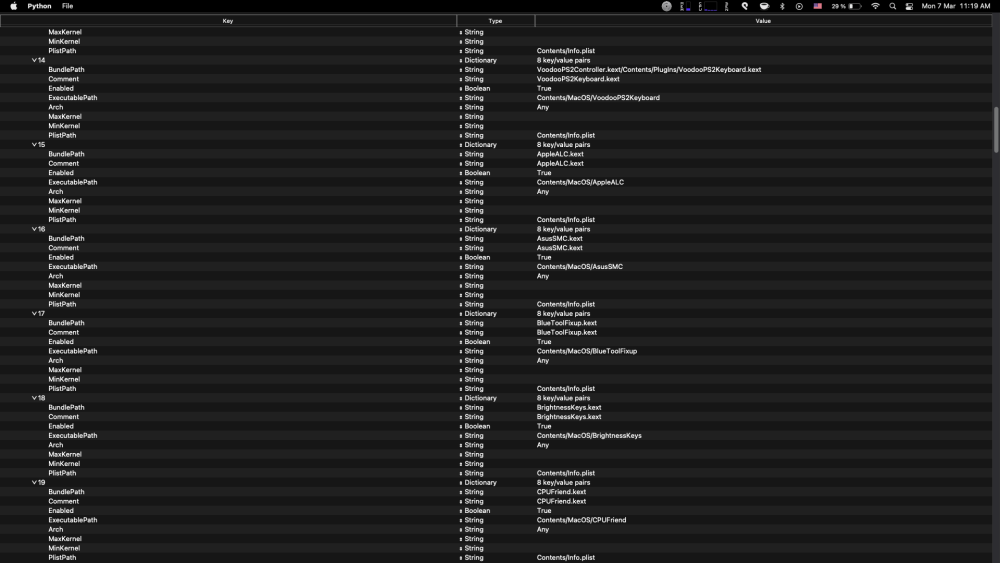Image resolution: width=1000 pixels, height=563 pixels.
Task: Change type of entry 14 Dictionary
Action: point(478,60)
